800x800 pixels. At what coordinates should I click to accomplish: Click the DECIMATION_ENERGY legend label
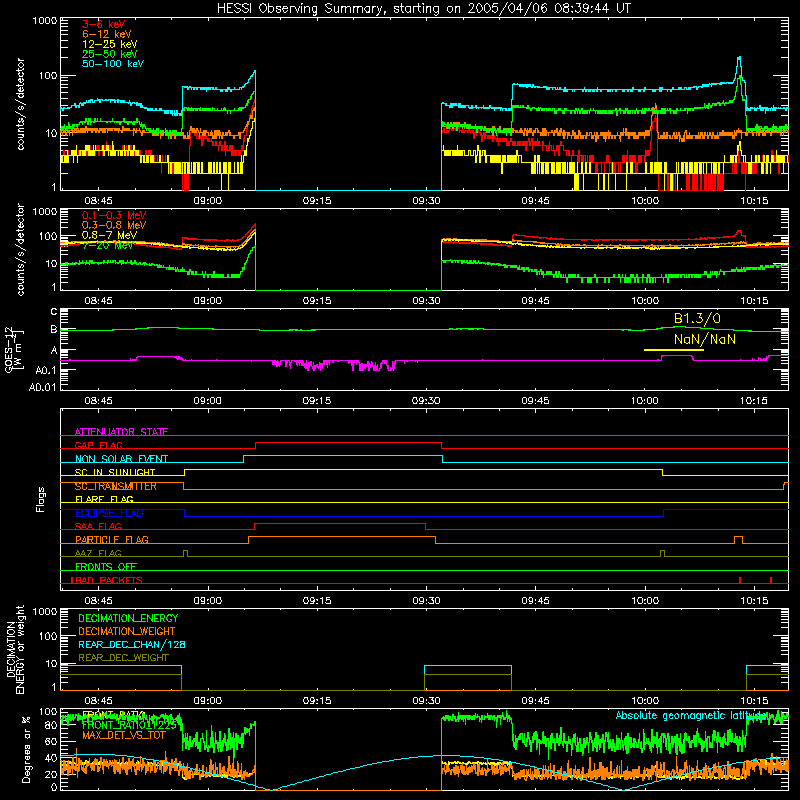click(128, 618)
